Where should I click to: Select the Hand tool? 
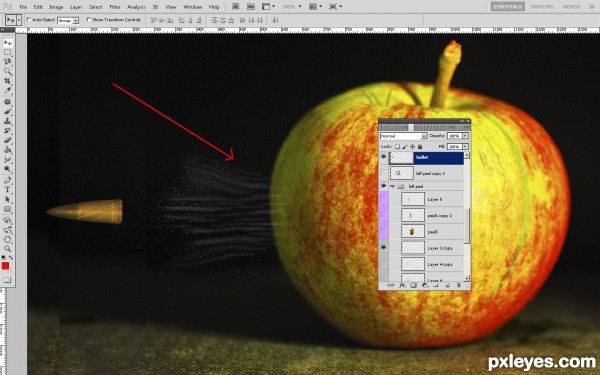[x=8, y=239]
